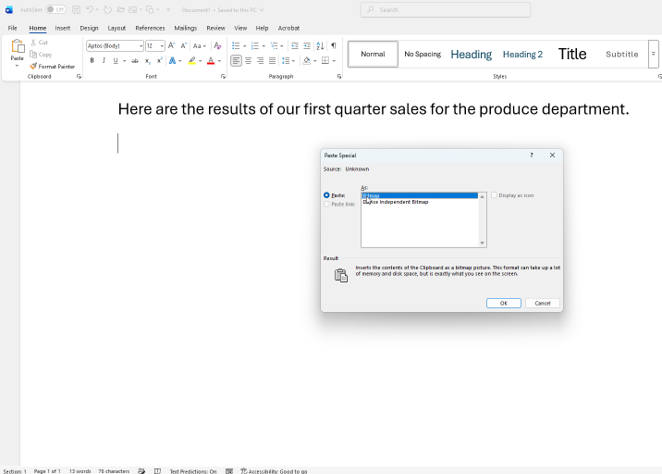Screen dimensions: 662x474
Task: Click the Save icon in title bar
Action: coord(76,9)
